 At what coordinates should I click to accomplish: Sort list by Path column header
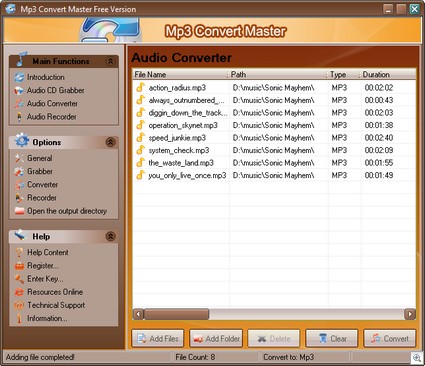coord(278,74)
